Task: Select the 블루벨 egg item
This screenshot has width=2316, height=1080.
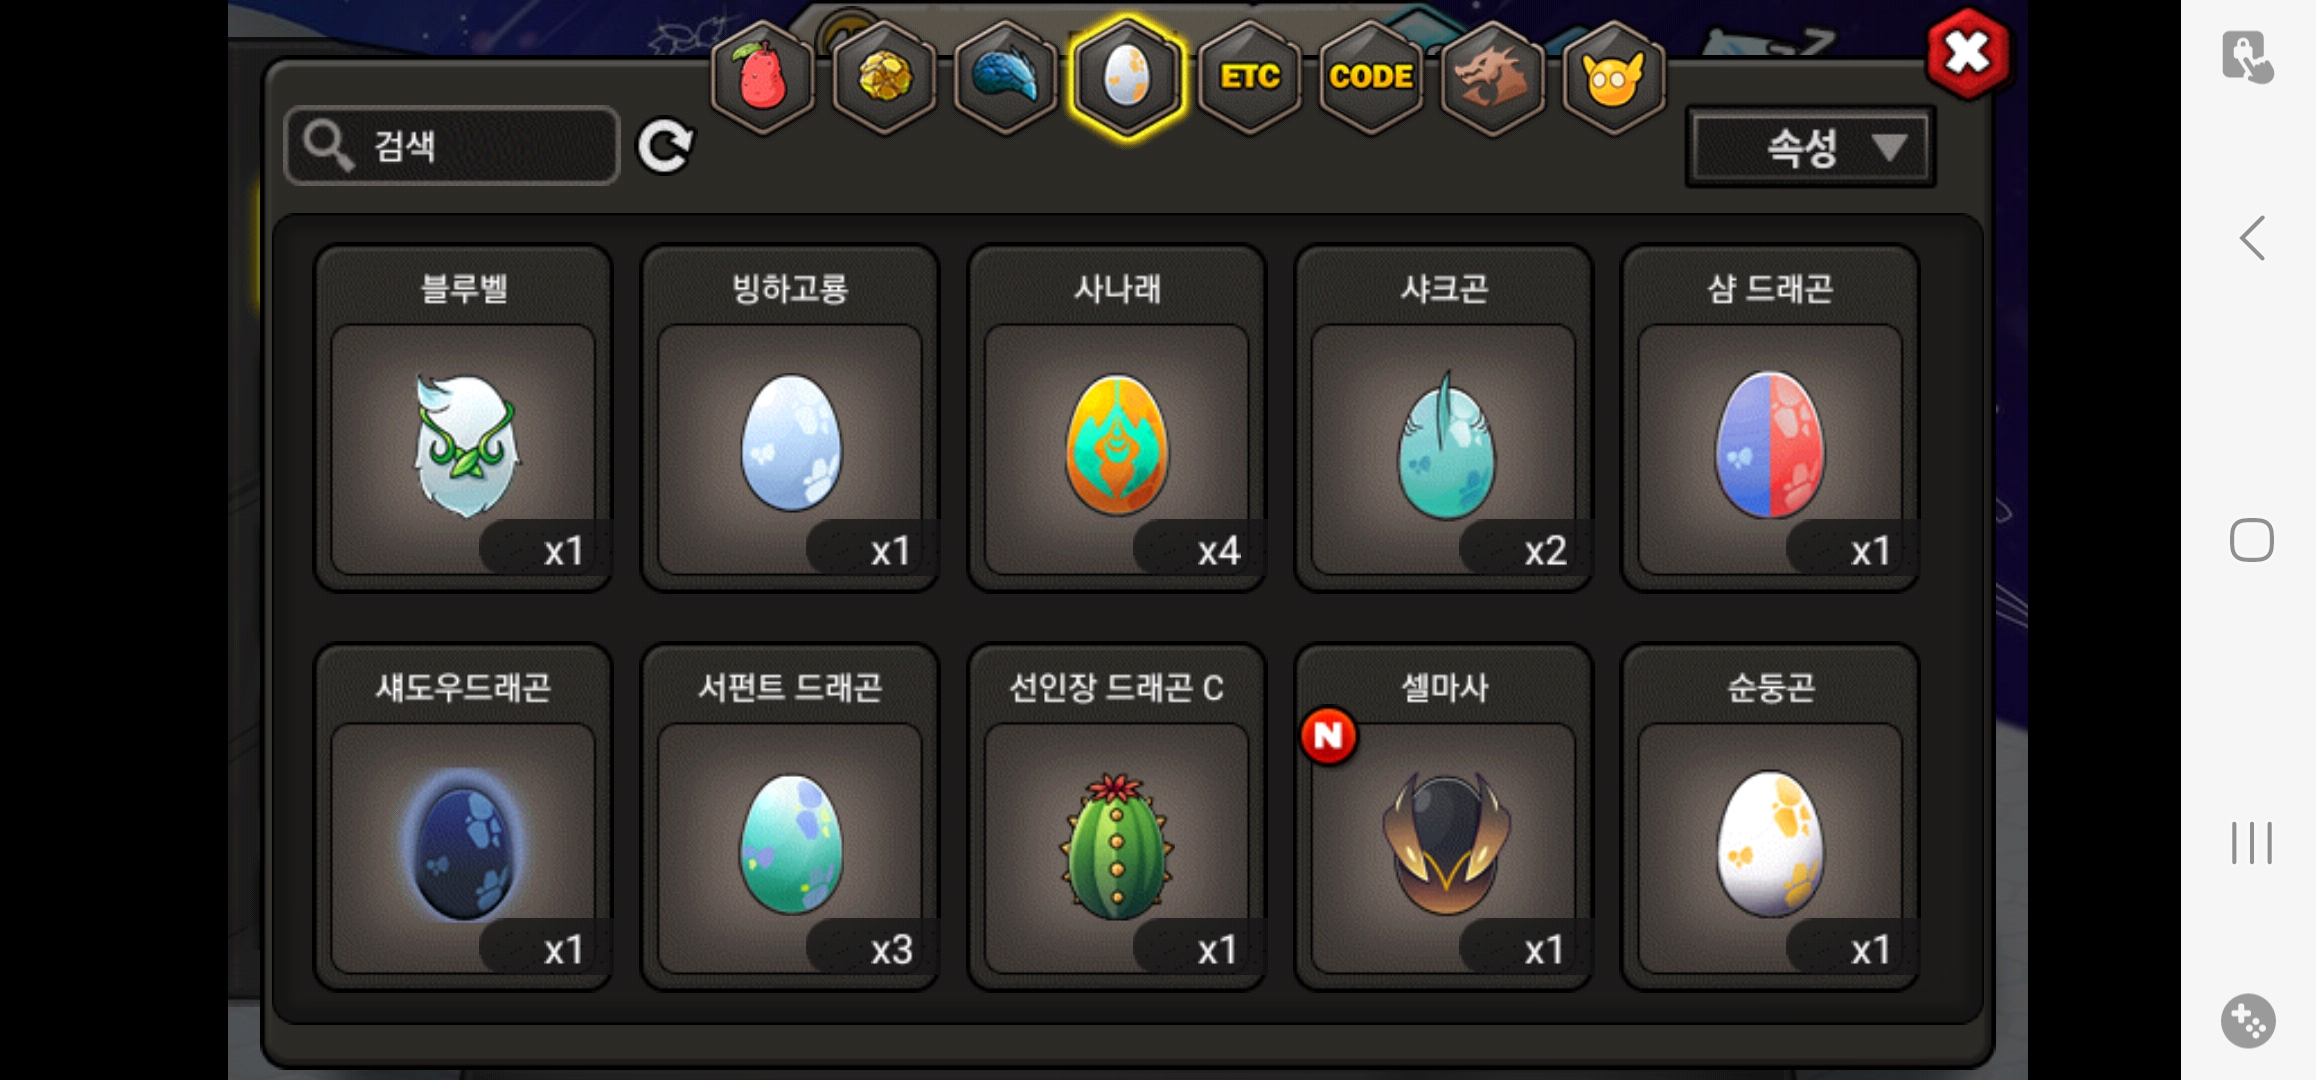Action: 463,418
